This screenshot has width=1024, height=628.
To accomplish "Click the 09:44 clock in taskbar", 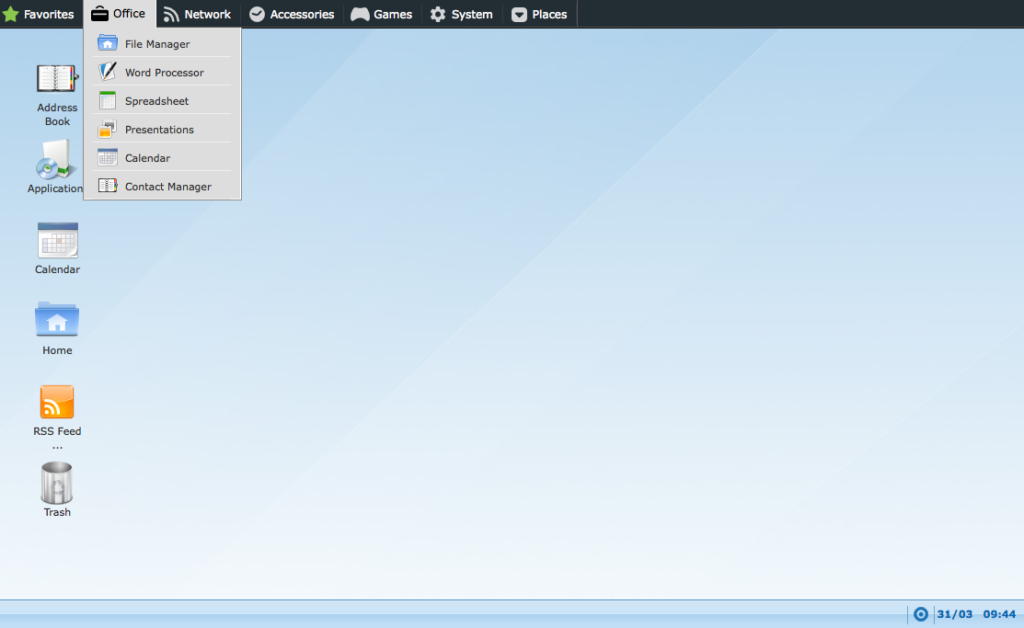I will (x=999, y=614).
